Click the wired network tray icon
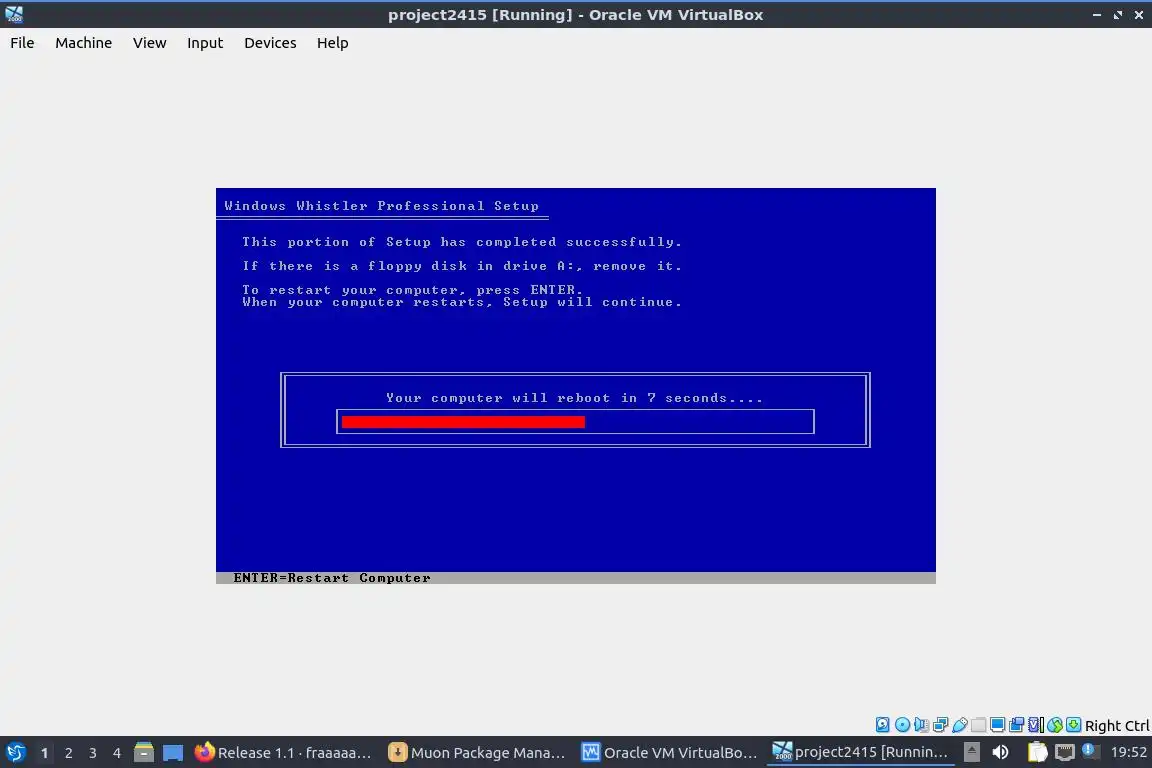Screen dimensions: 1152x768 1065,752
